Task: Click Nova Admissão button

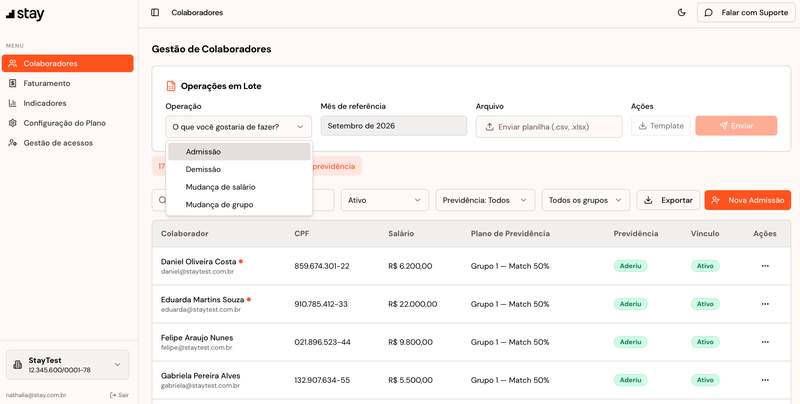Action: [x=747, y=200]
